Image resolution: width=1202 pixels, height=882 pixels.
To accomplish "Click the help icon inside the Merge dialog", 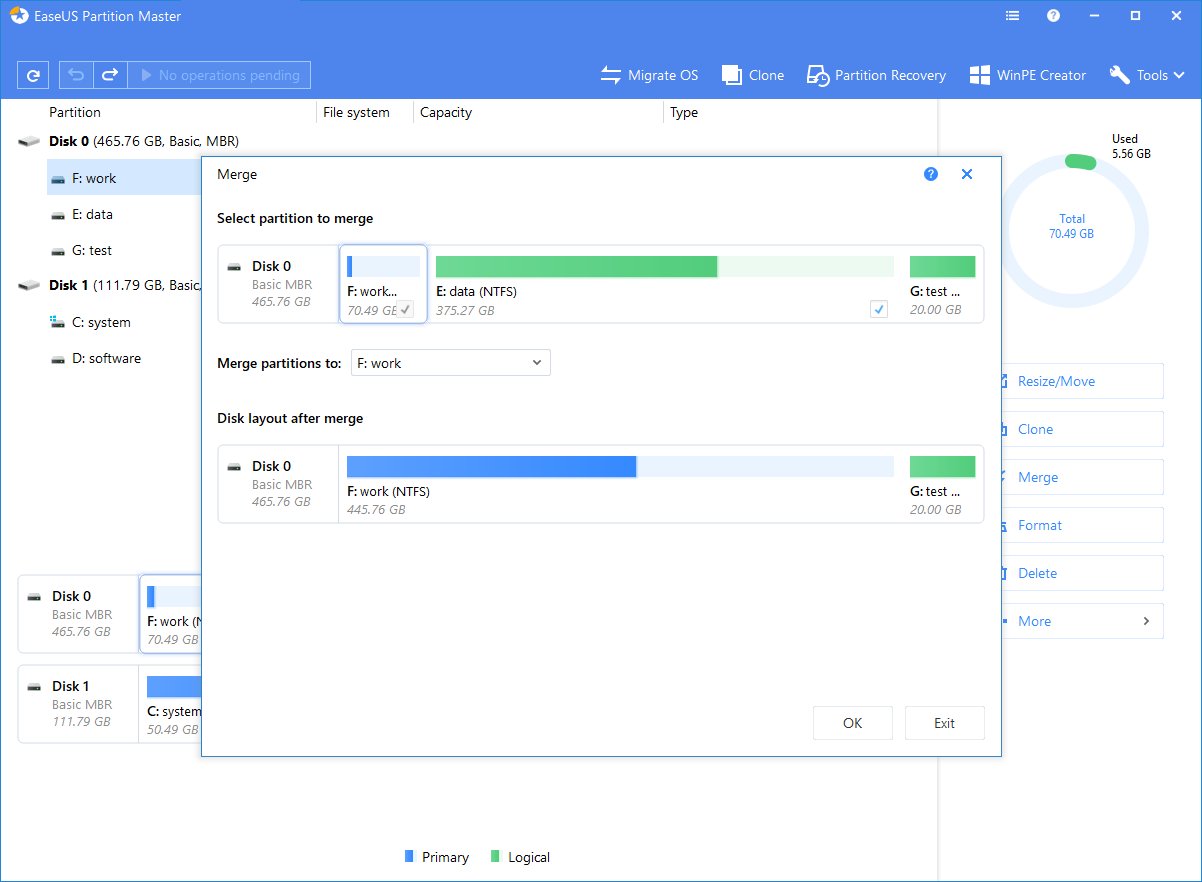I will tap(931, 174).
